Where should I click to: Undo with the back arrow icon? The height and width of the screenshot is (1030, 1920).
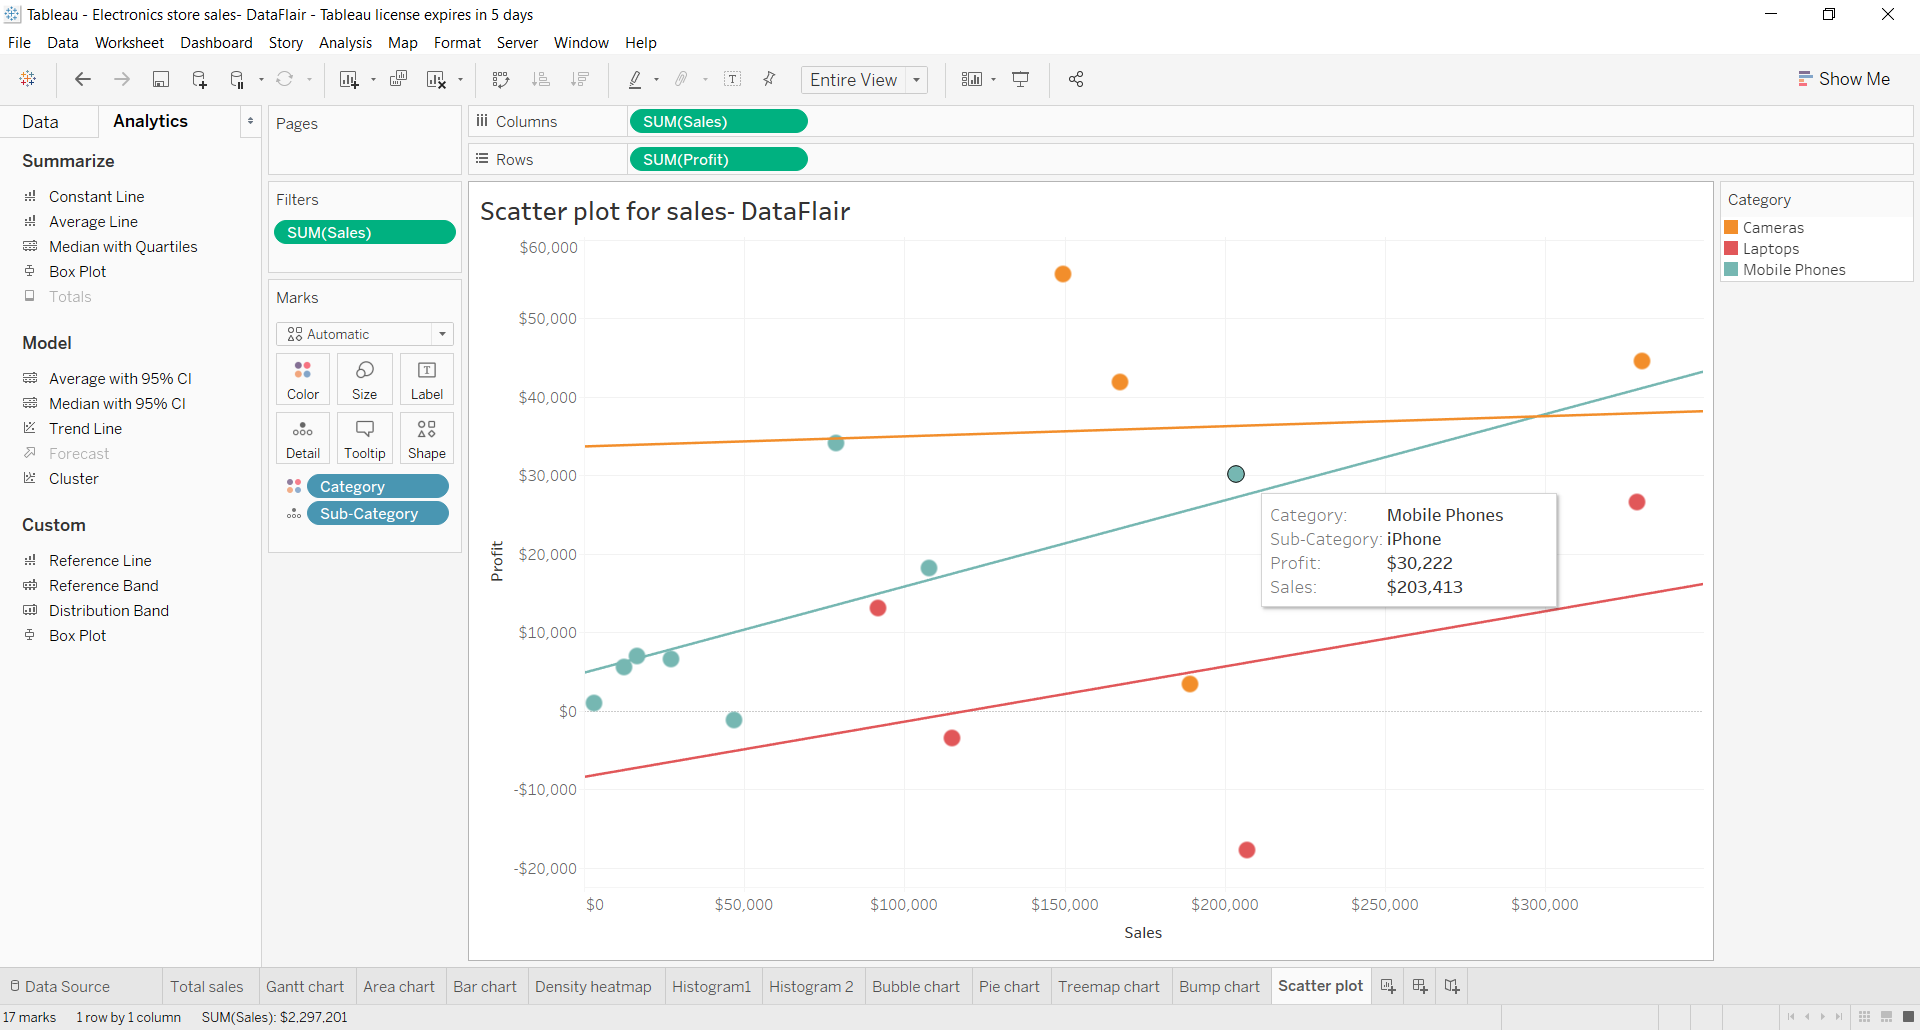(83, 79)
